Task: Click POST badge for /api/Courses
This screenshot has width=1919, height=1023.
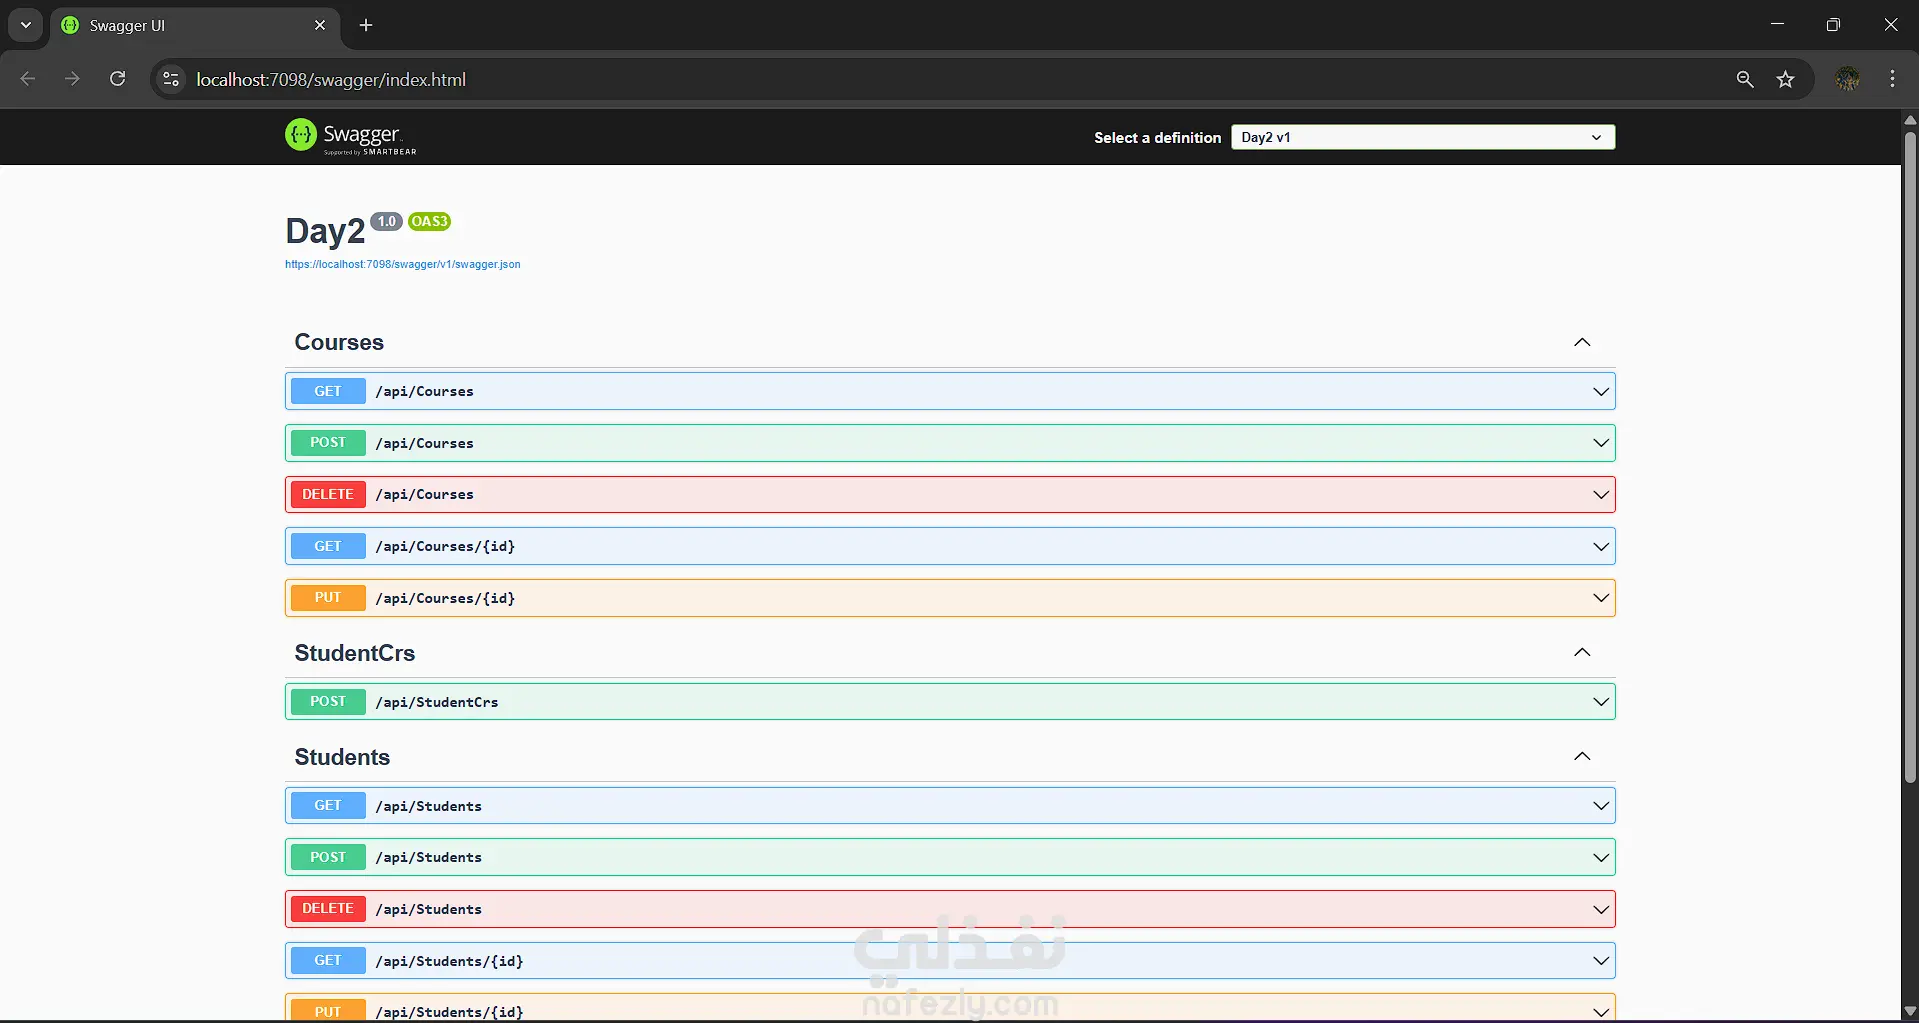Action: point(328,443)
